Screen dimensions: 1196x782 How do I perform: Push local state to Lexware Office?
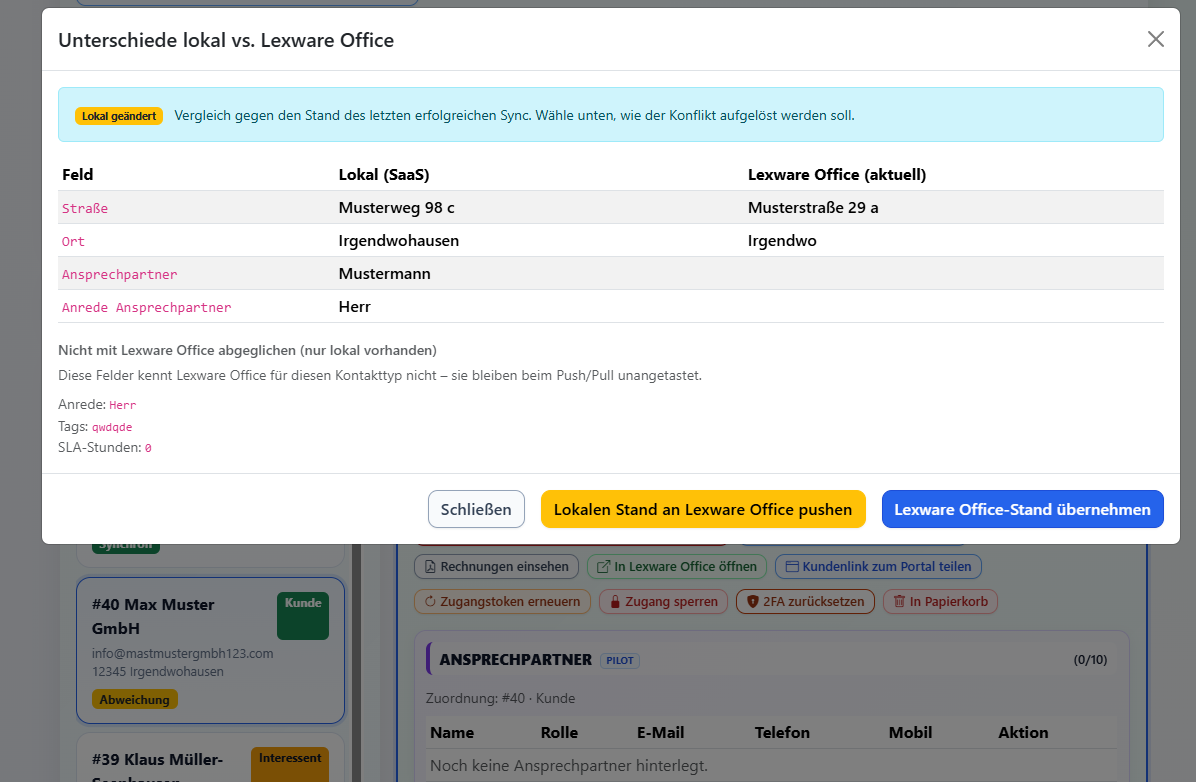tap(702, 509)
